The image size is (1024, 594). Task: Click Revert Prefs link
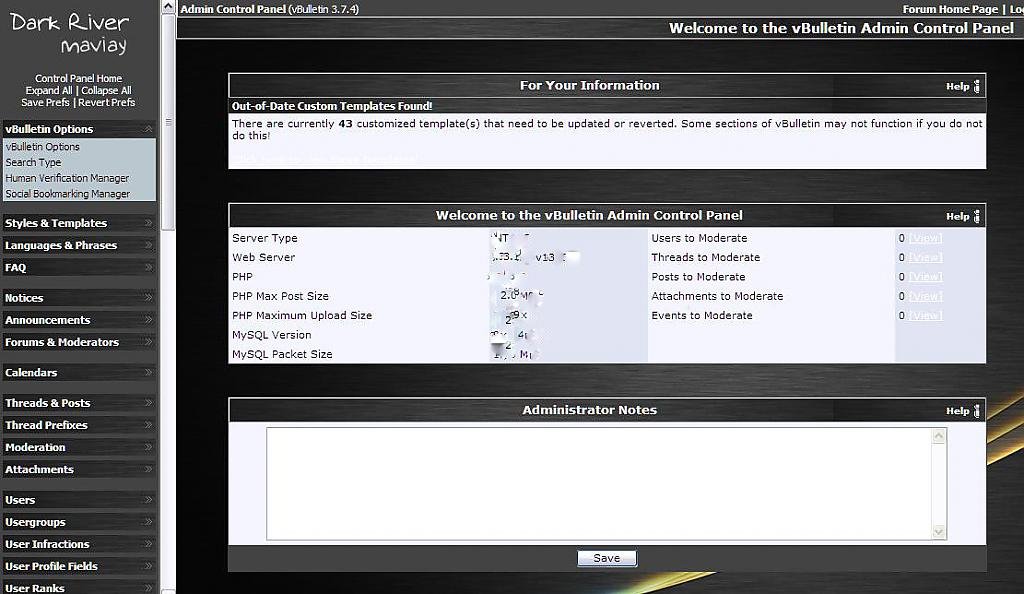(106, 102)
